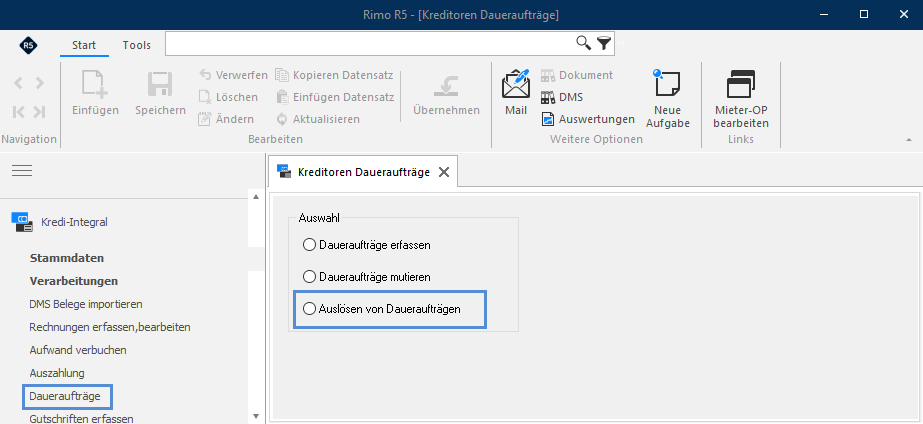This screenshot has height=424, width=923.
Task: Select Auslösen von Daueraufträgen radio button
Action: click(309, 309)
